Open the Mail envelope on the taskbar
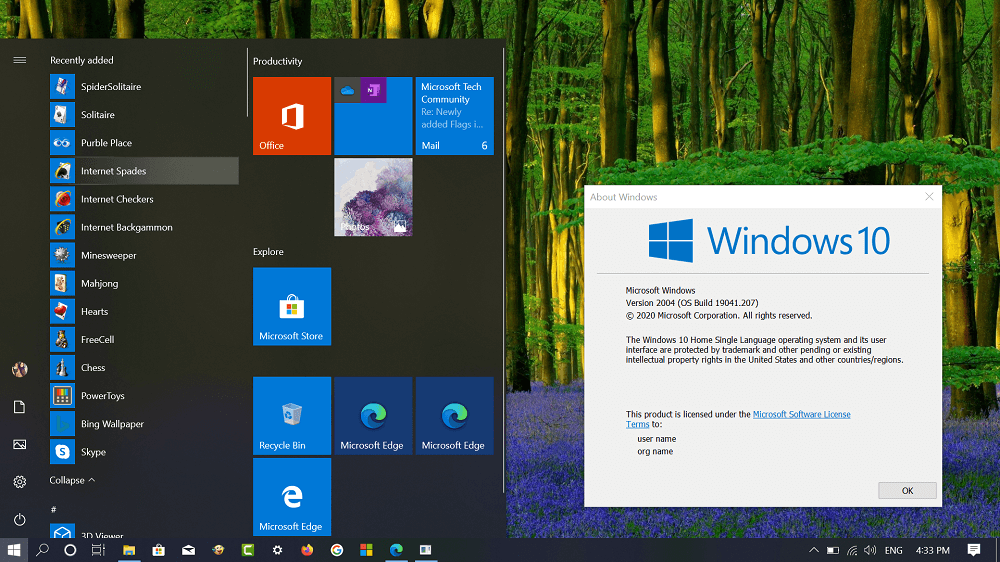Image resolution: width=1000 pixels, height=562 pixels. 188,549
